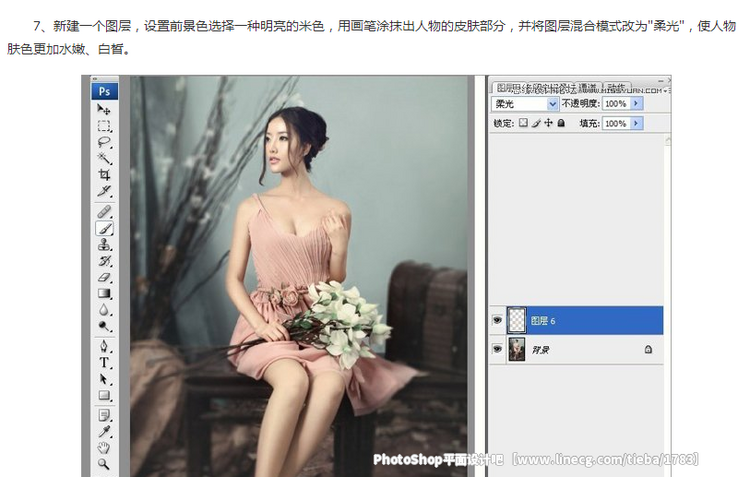Viewport: 750px width, 477px height.
Task: Select the Gradient tool
Action: (104, 293)
